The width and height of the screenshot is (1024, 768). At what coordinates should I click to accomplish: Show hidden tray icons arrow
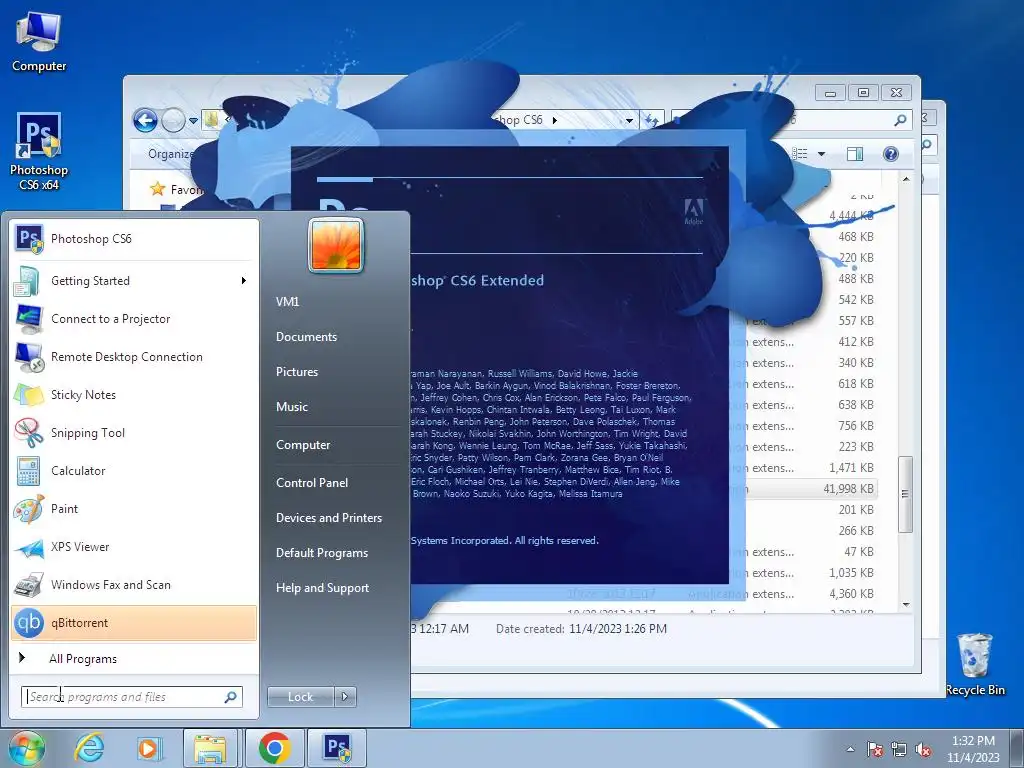click(x=850, y=749)
